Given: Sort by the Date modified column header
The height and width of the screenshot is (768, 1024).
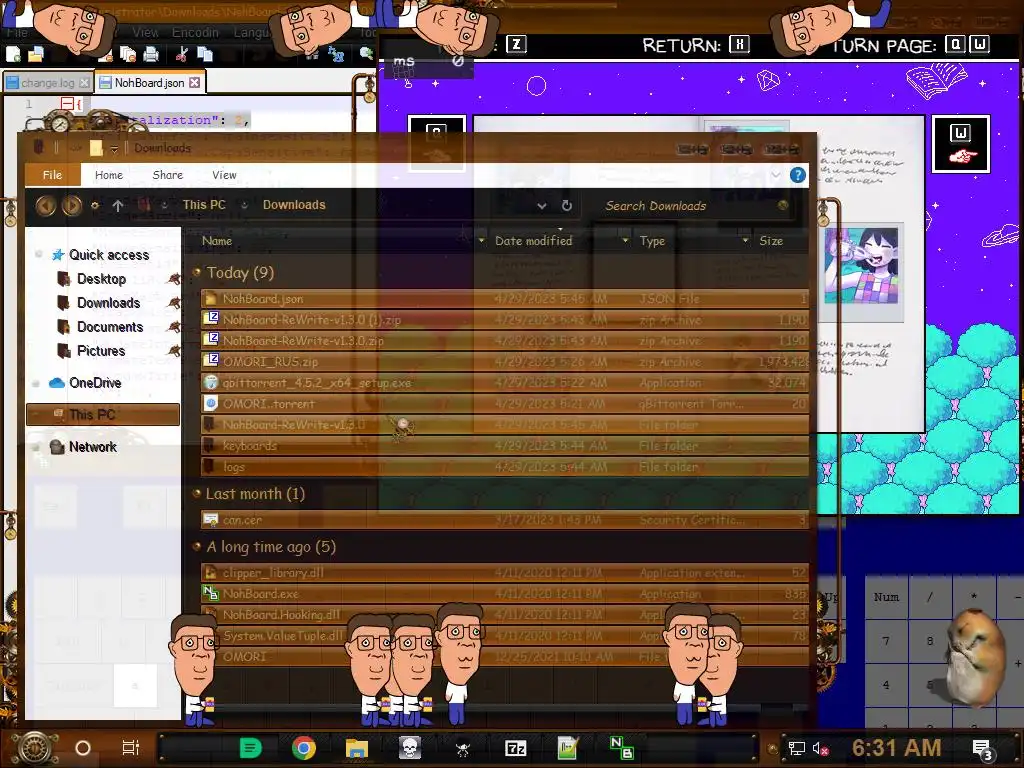Looking at the screenshot, I should [x=534, y=241].
